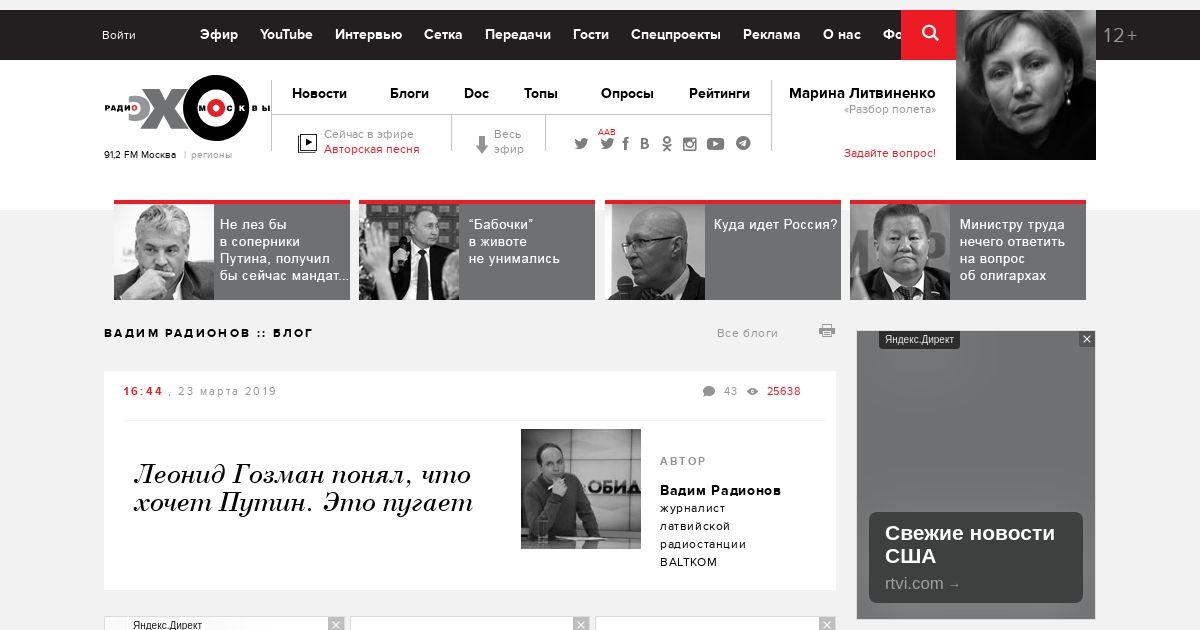The height and width of the screenshot is (630, 1200).
Task: Click the «Разбор полета» program name
Action: click(x=890, y=110)
